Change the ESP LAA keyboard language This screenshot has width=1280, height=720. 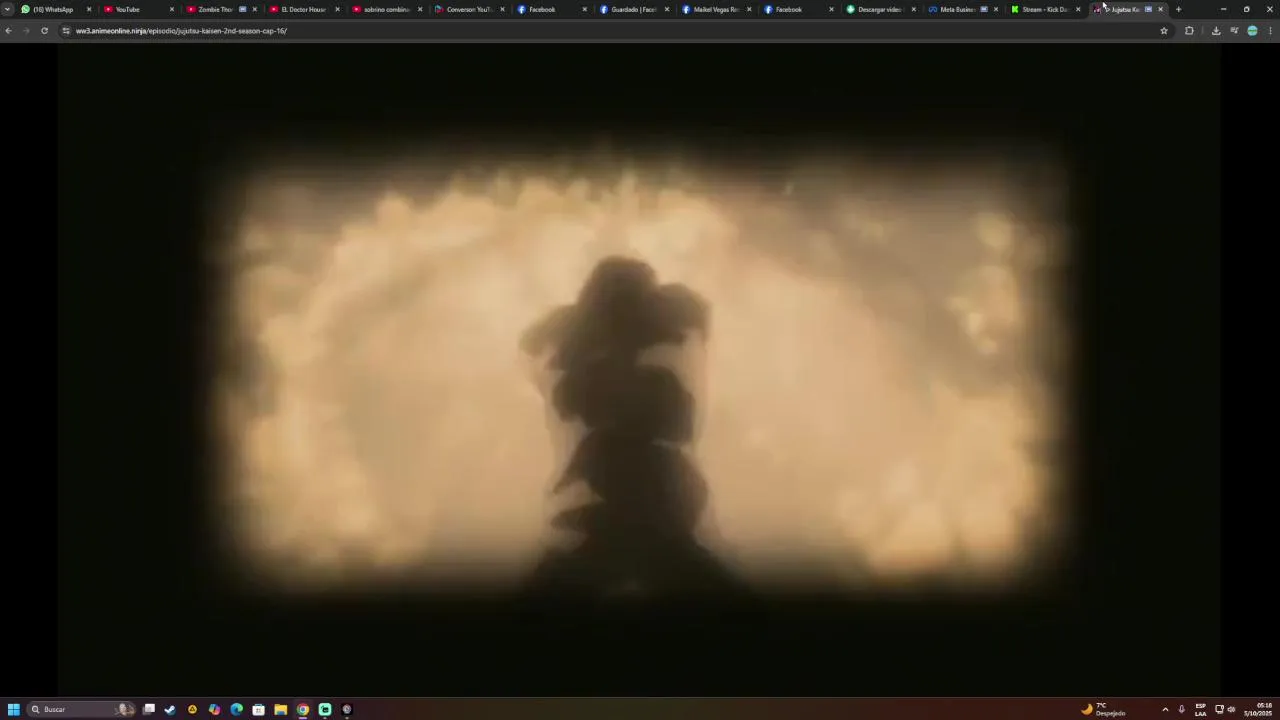click(1200, 709)
